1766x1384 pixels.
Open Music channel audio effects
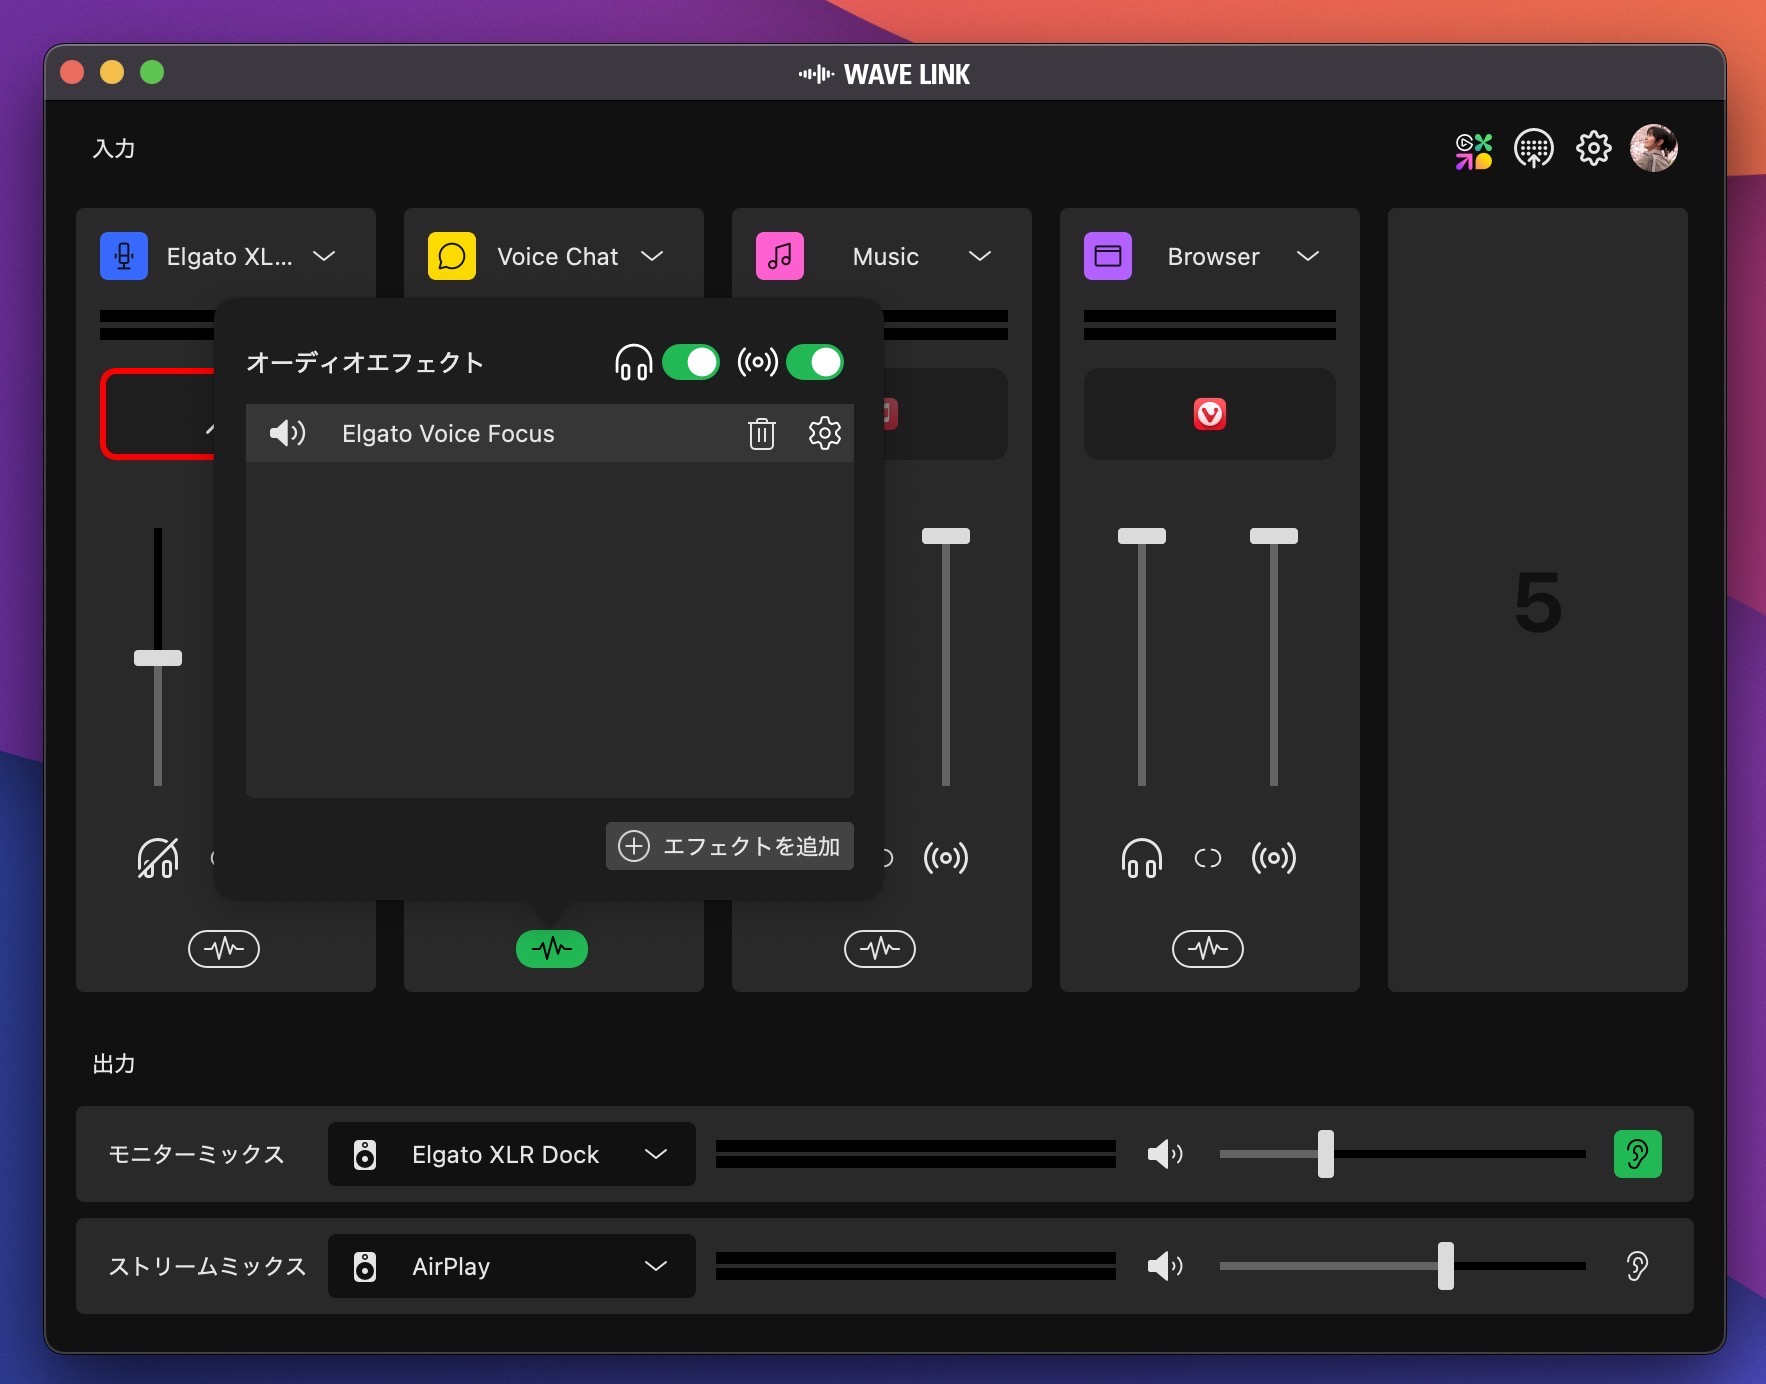tap(879, 949)
